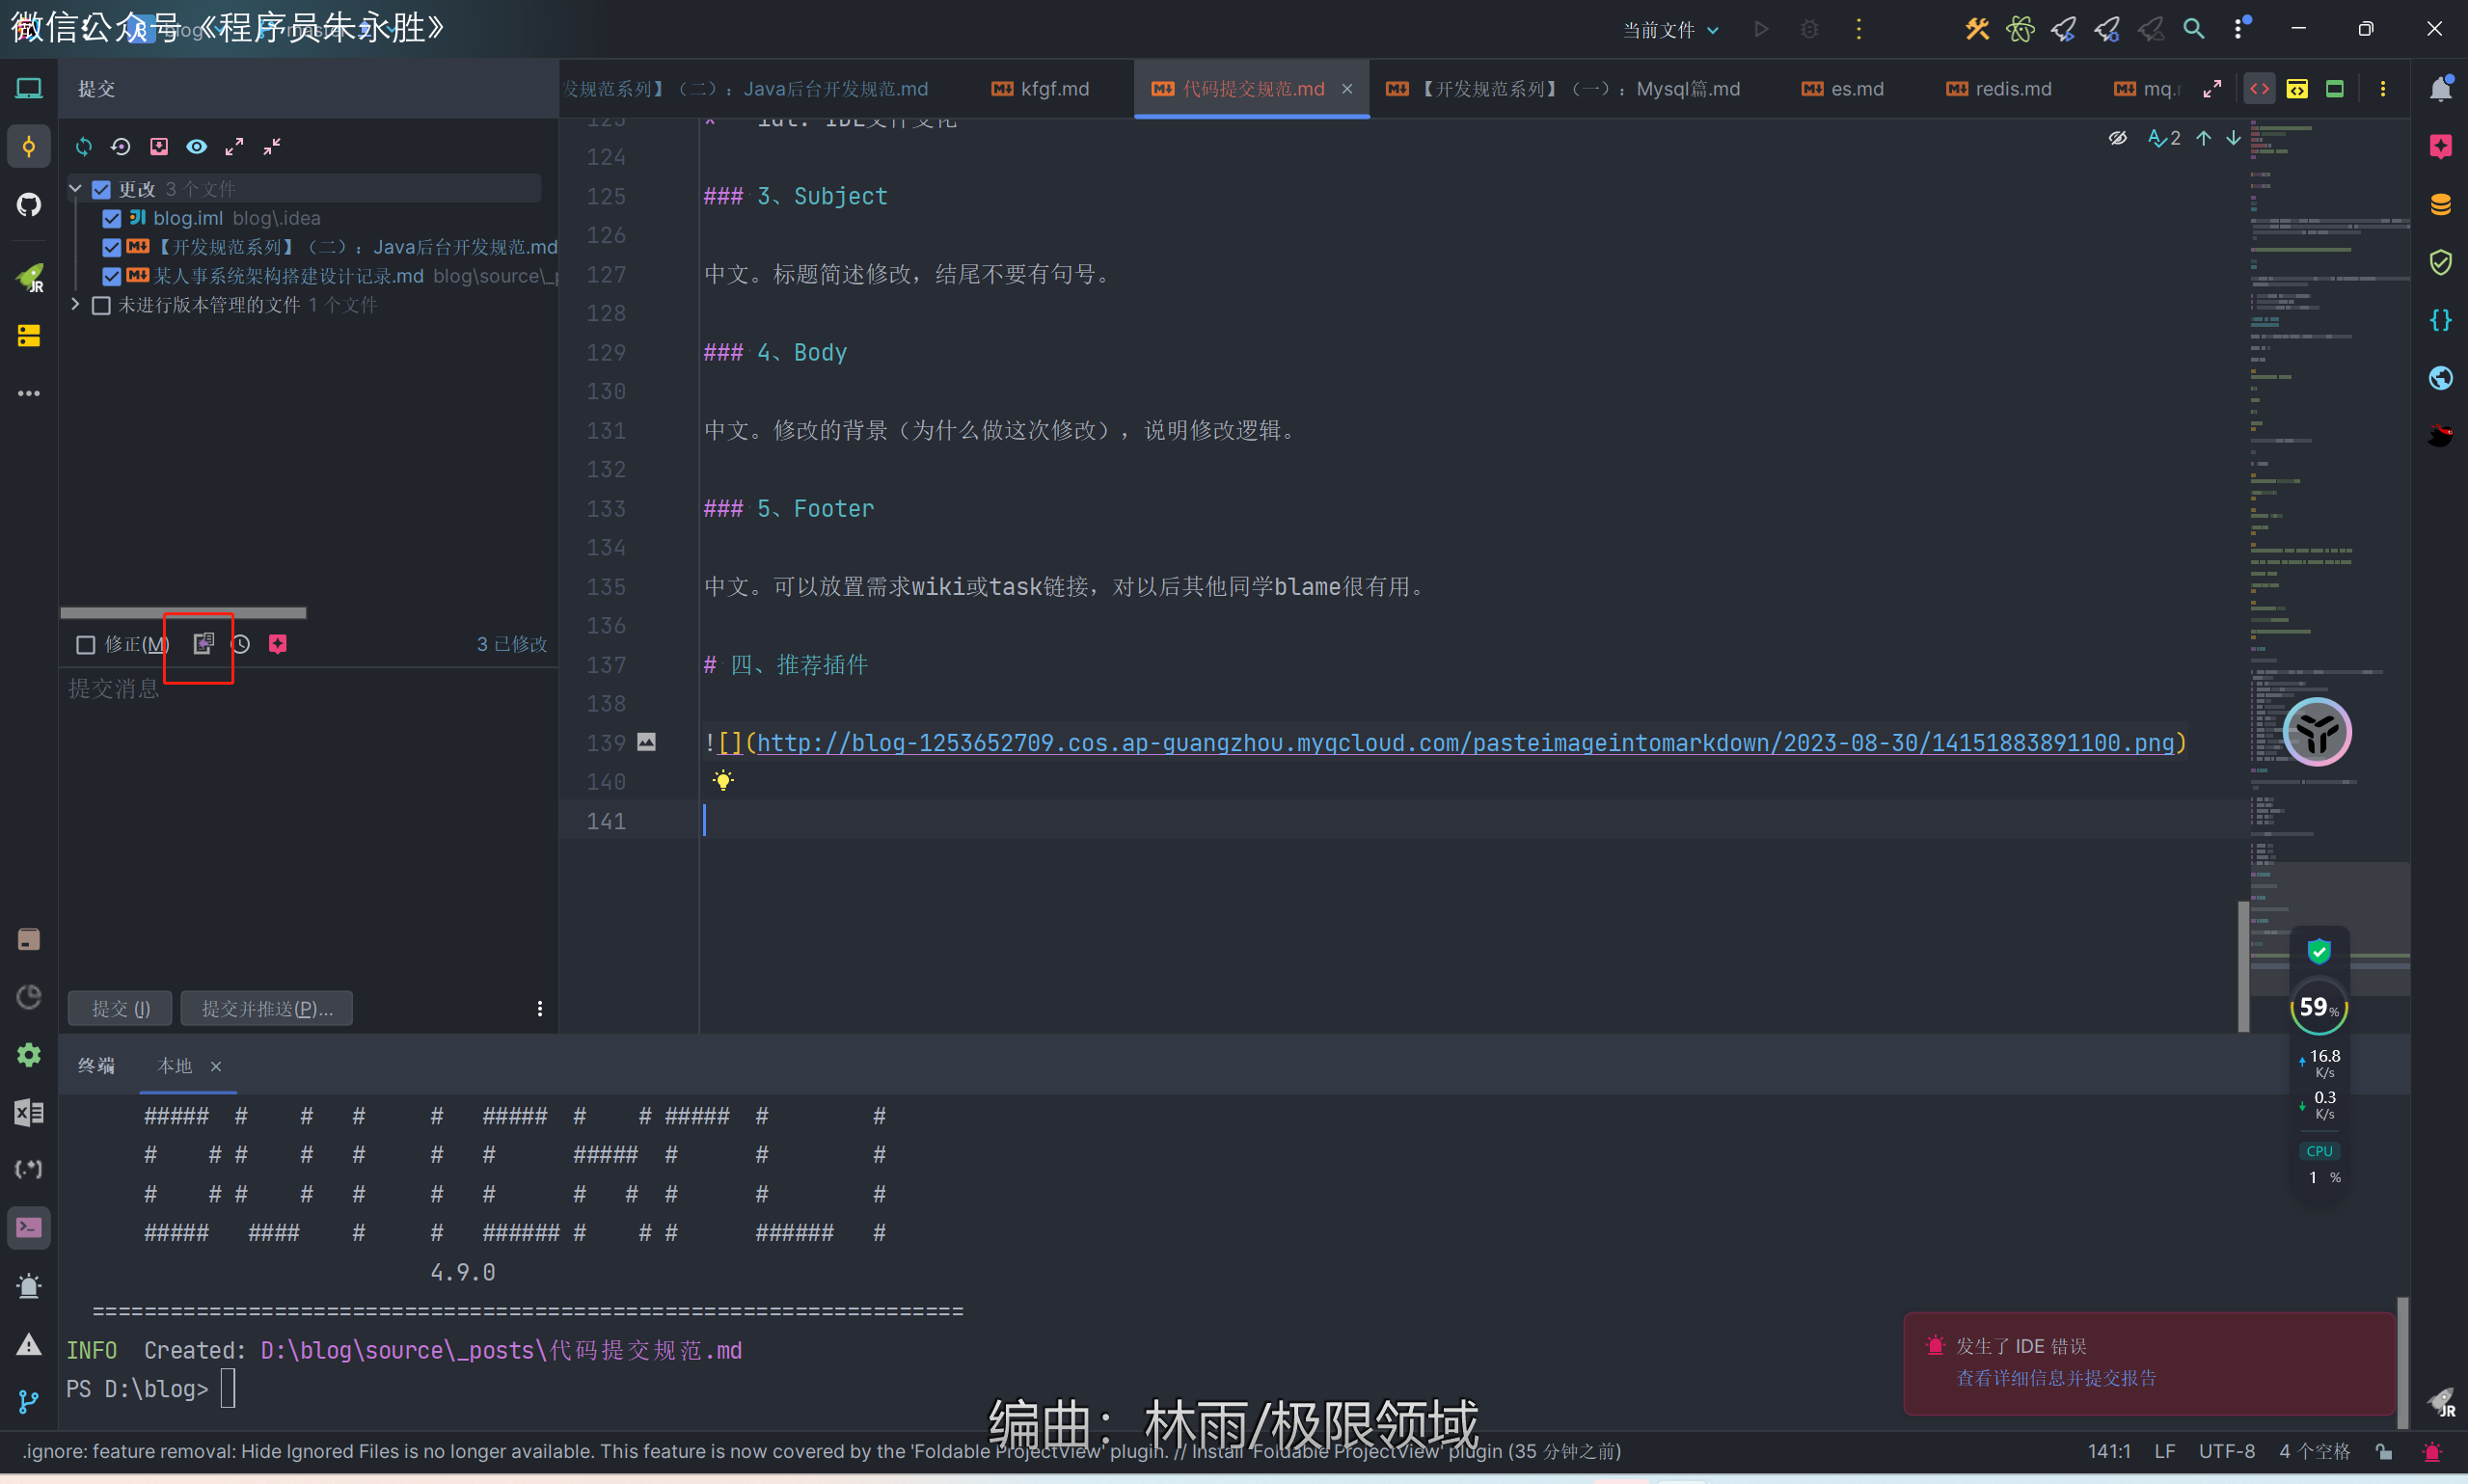Open the Services gear icon in sidebar
Image resolution: width=2468 pixels, height=1484 pixels.
point(29,1055)
